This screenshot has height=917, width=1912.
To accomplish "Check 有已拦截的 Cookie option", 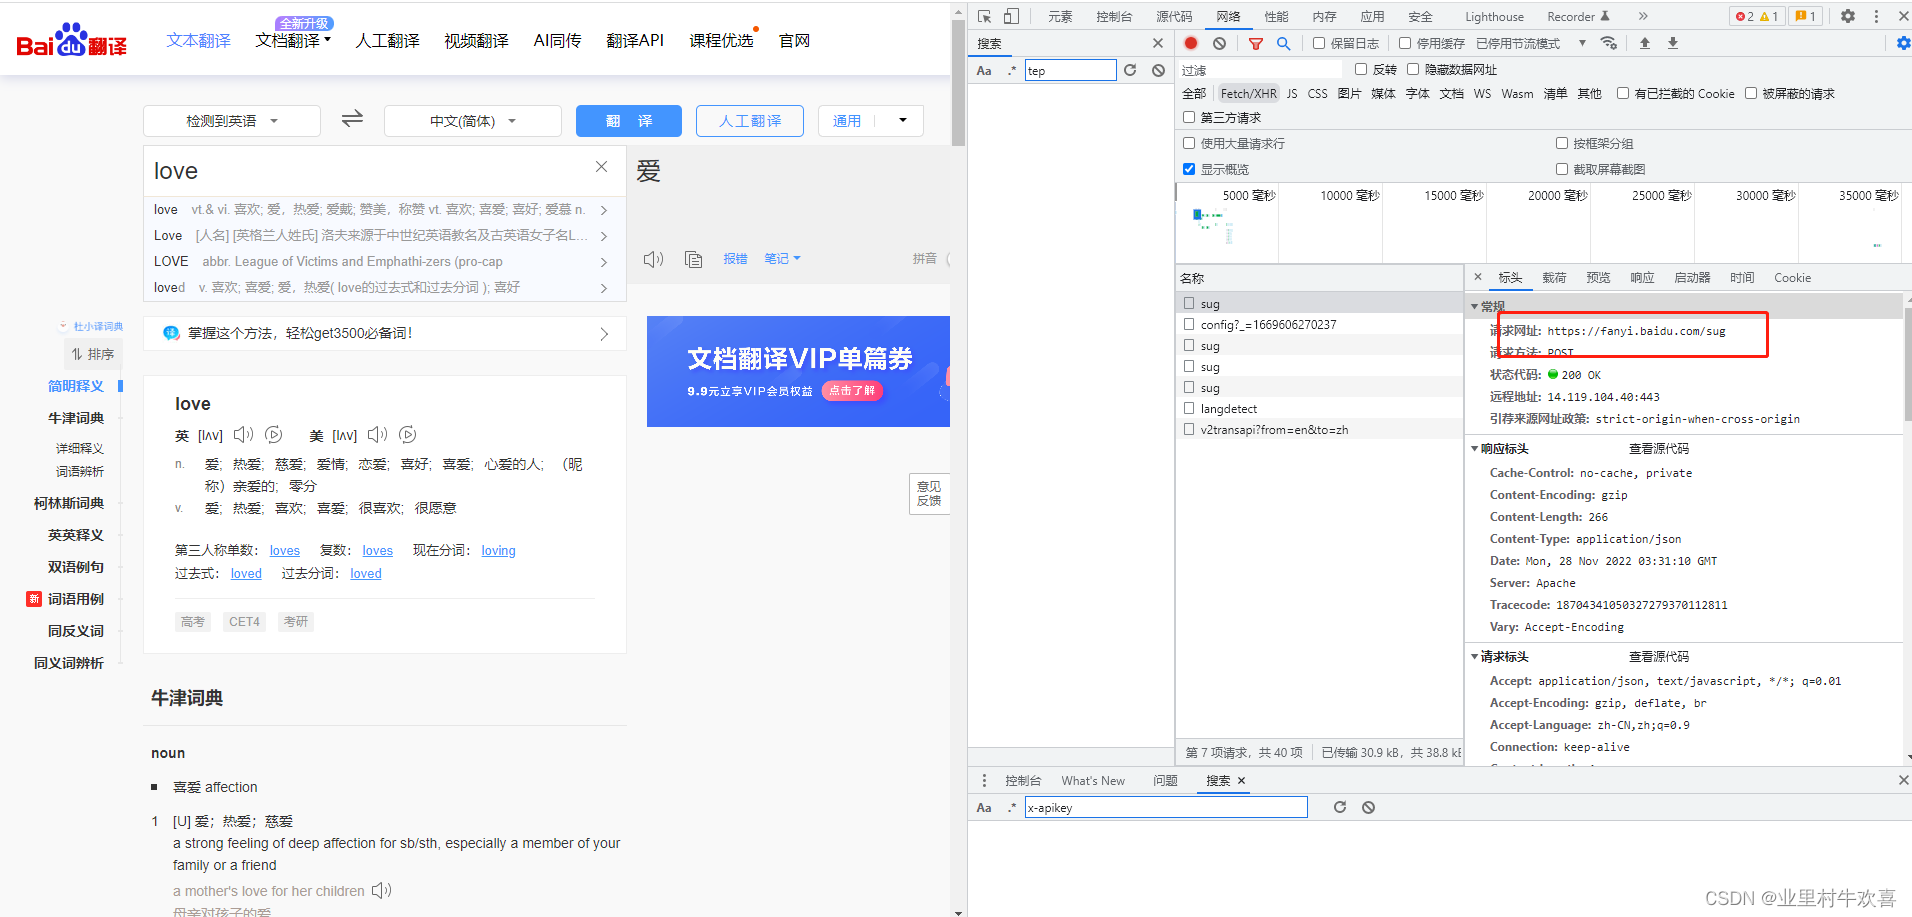I will (1623, 93).
